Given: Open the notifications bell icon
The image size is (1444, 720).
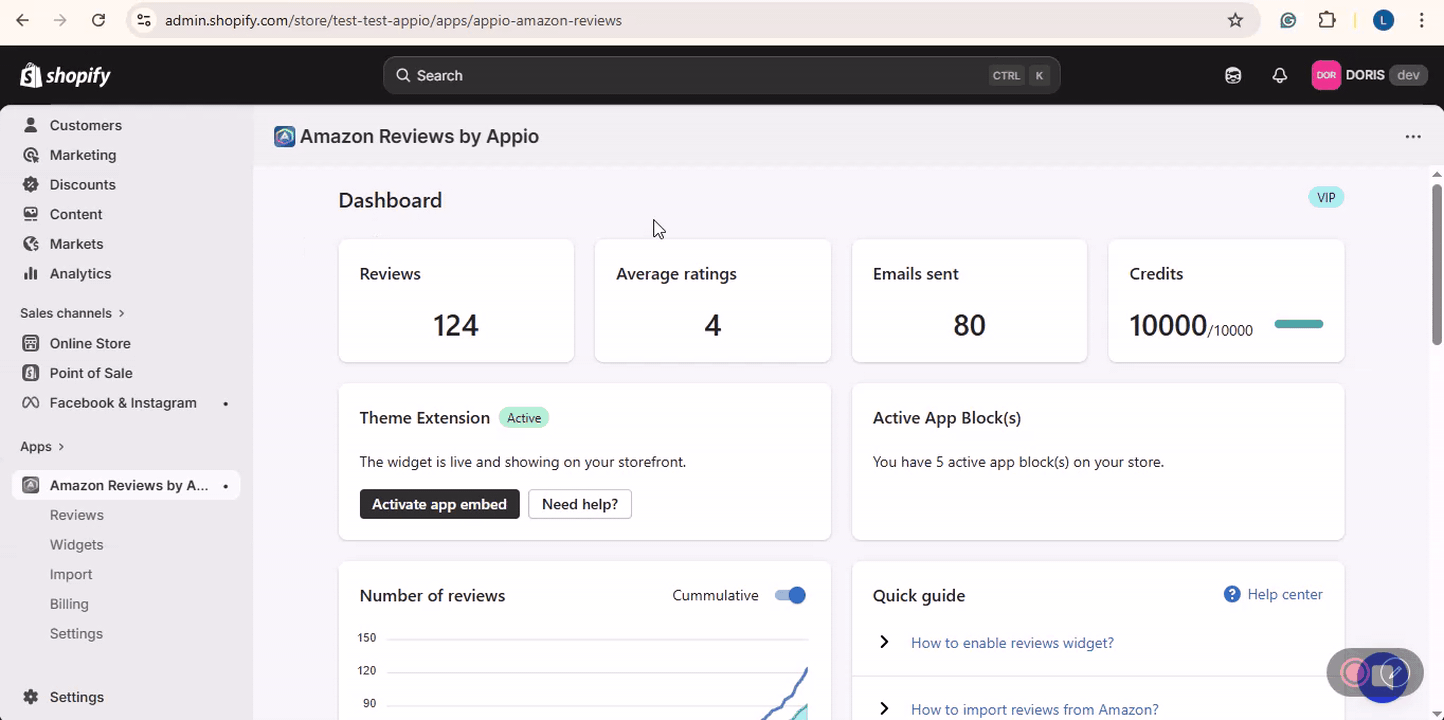Looking at the screenshot, I should [1279, 76].
